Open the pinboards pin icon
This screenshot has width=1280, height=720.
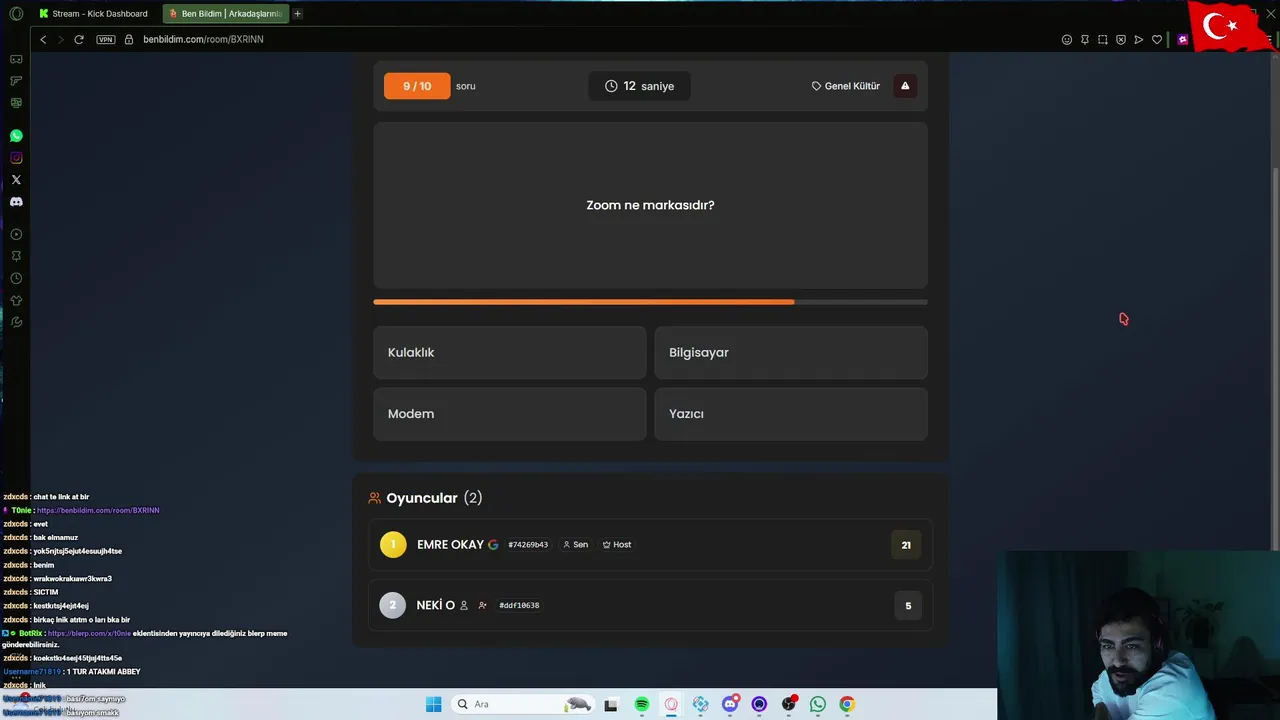pos(1085,39)
